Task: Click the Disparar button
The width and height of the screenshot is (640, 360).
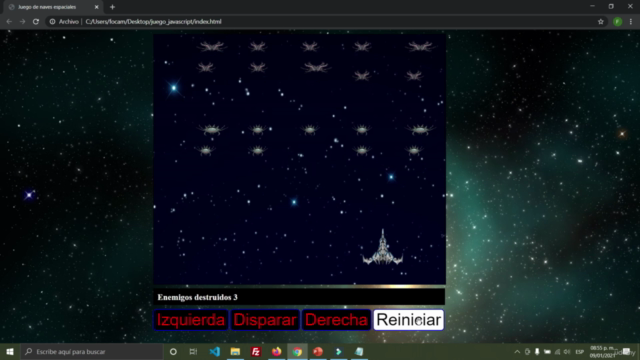Action: coord(264,320)
